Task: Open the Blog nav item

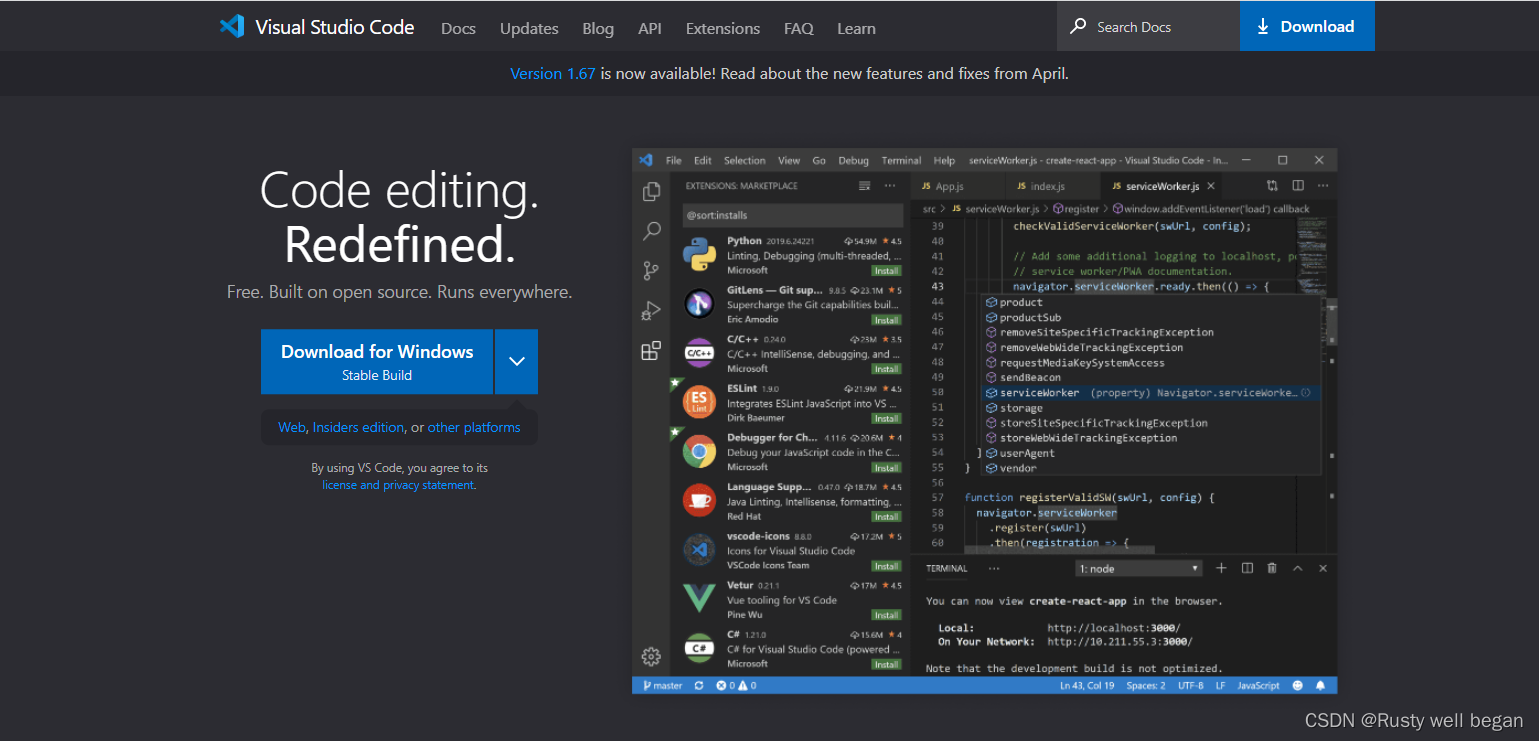Action: pyautogui.click(x=598, y=28)
